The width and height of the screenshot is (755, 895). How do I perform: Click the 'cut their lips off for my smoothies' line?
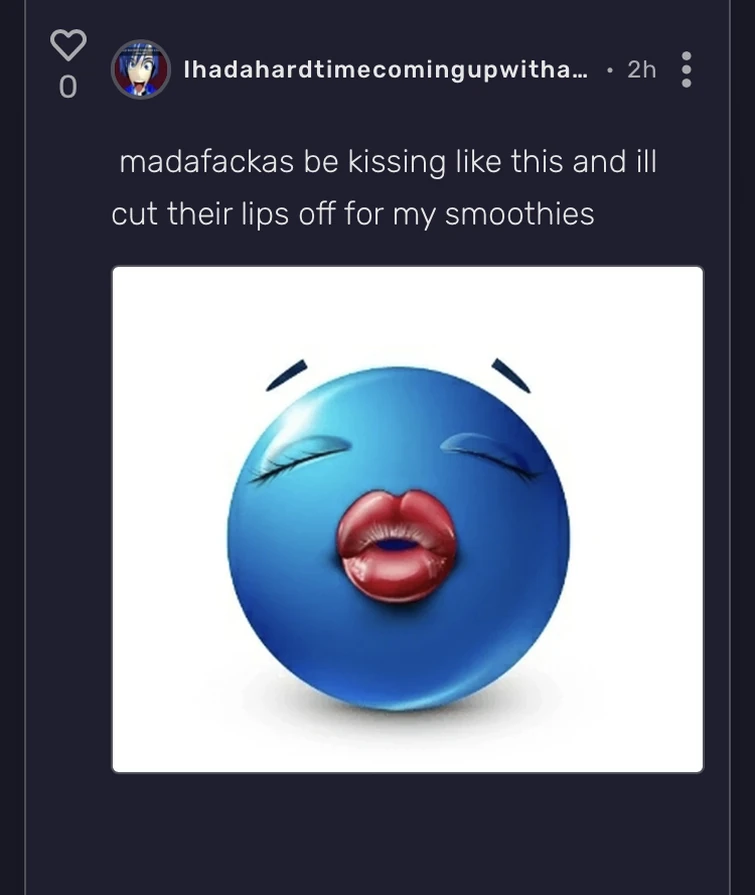click(353, 214)
